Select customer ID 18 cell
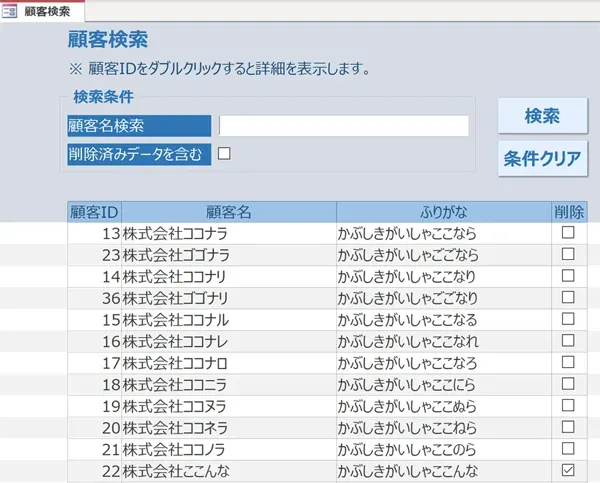Screen dimensions: 600x483 click(x=94, y=384)
